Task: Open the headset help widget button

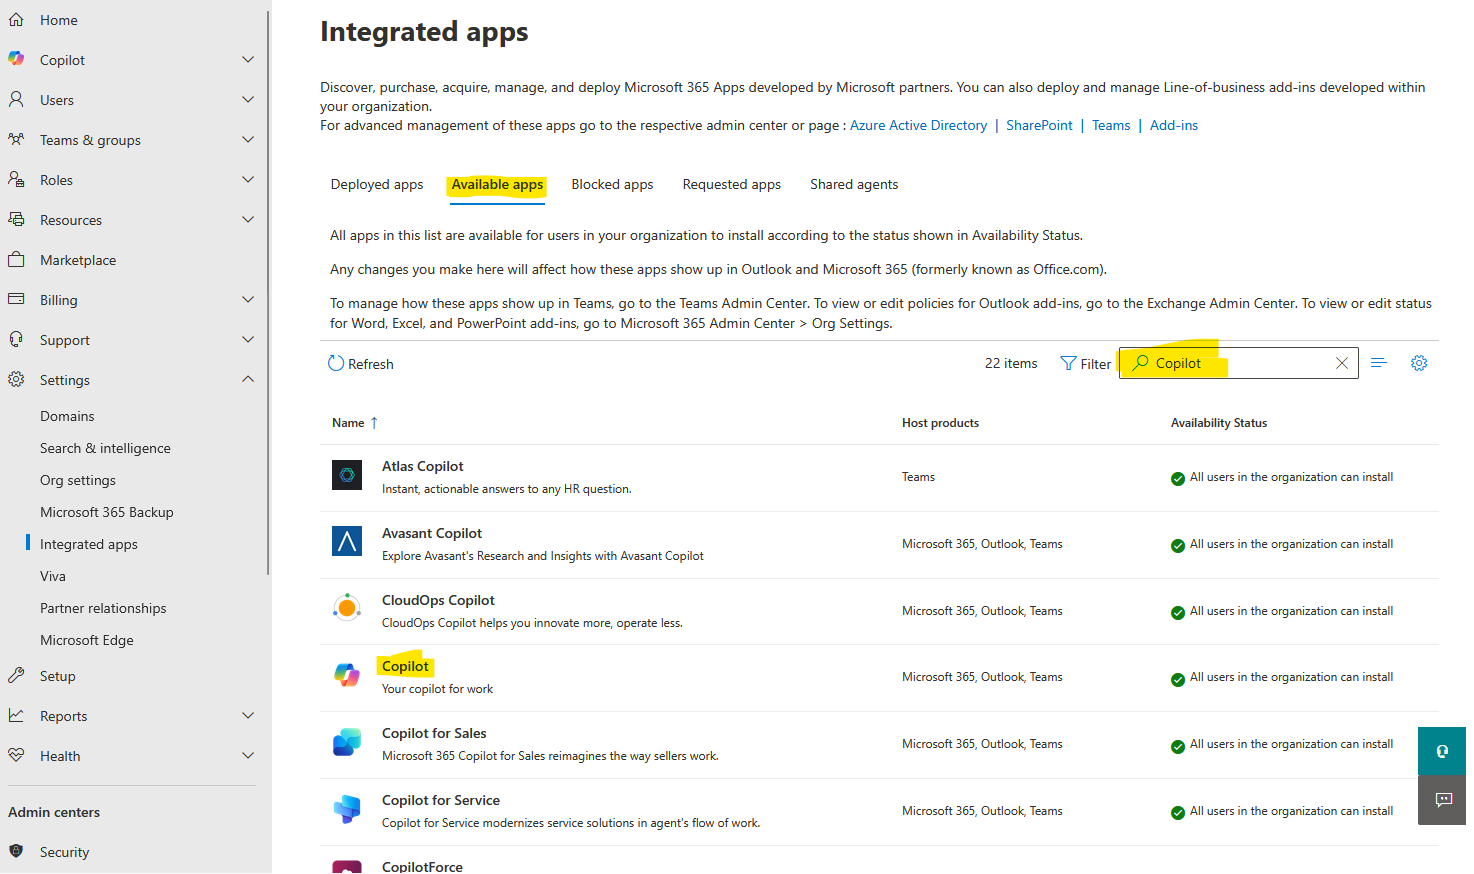Action: pos(1442,751)
